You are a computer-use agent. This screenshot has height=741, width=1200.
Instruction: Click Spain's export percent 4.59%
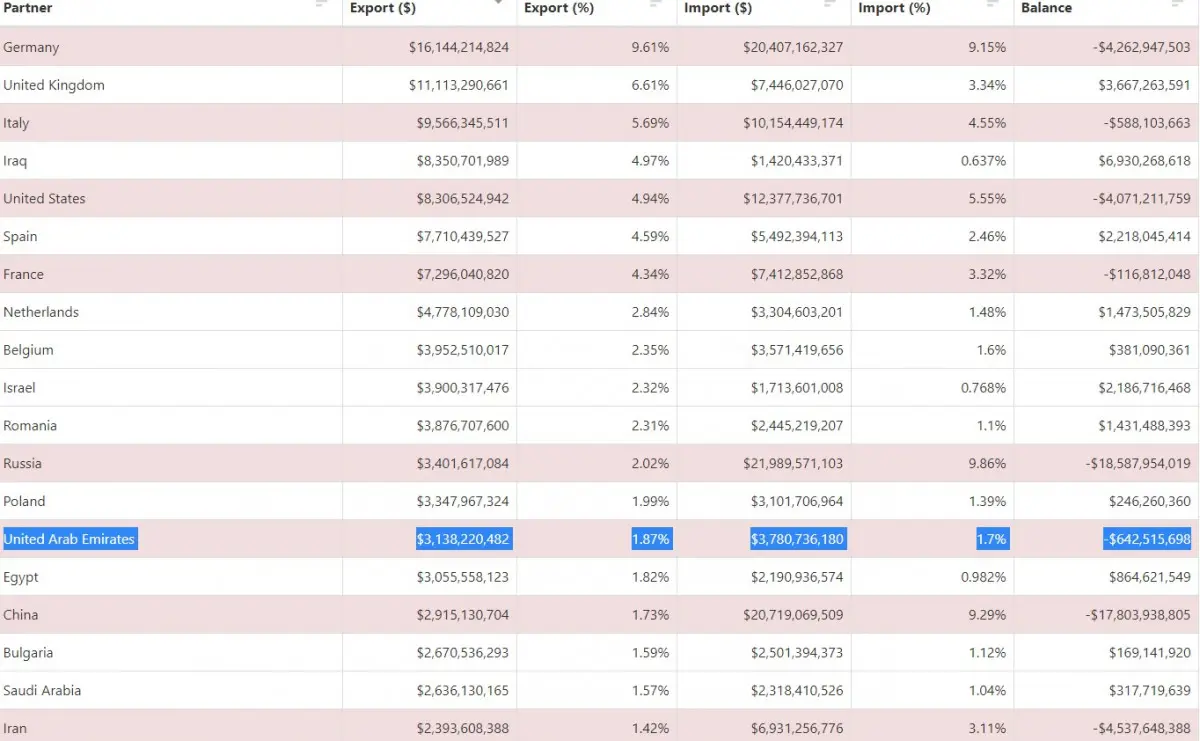click(651, 236)
